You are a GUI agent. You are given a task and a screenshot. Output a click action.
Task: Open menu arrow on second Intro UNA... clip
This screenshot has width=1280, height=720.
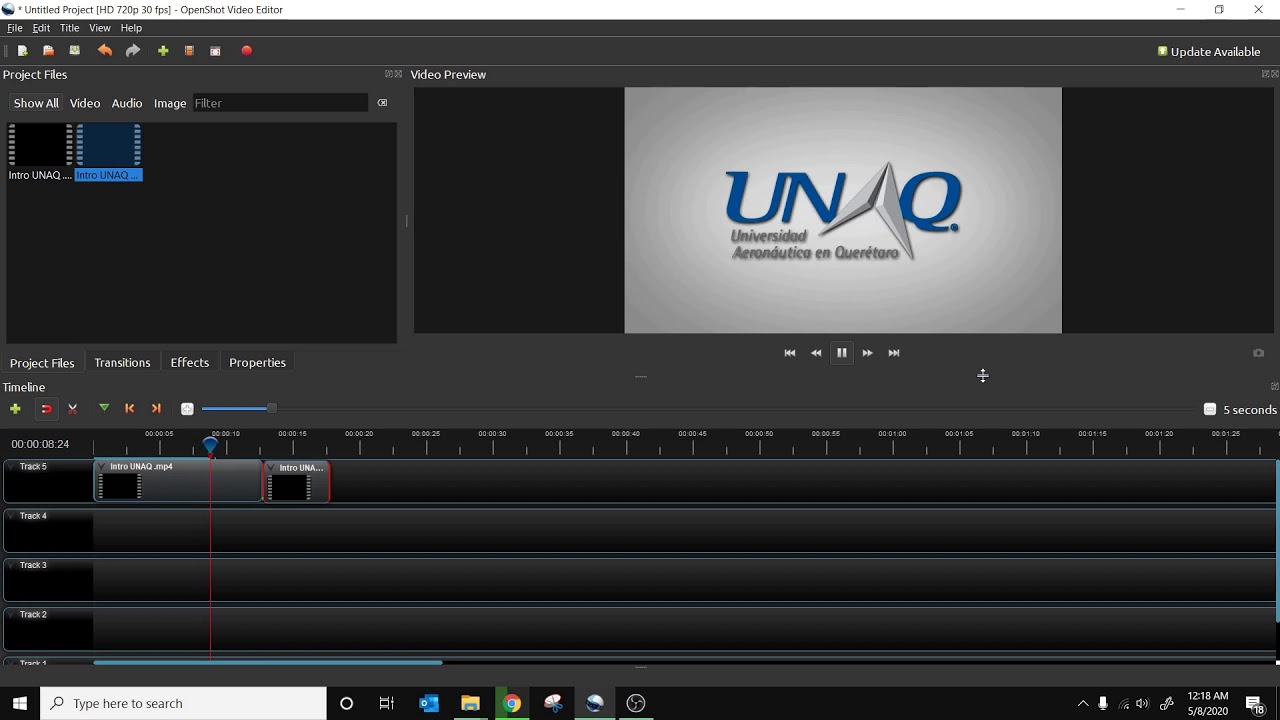(x=272, y=467)
